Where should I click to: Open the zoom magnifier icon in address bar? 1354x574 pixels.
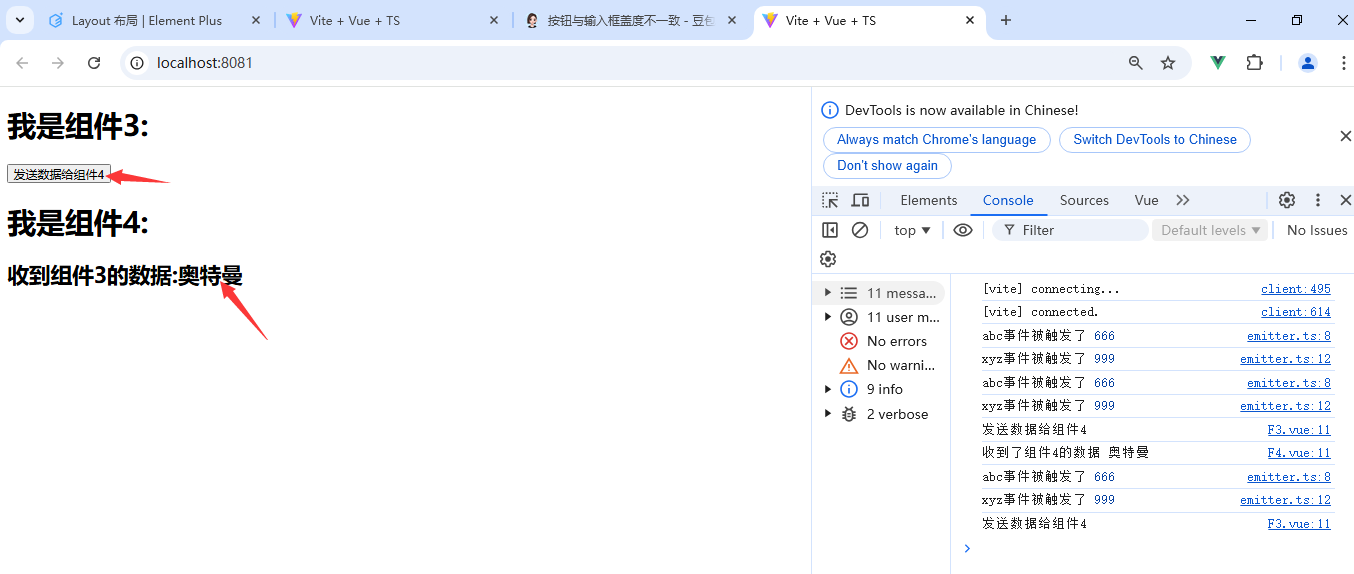[1136, 63]
